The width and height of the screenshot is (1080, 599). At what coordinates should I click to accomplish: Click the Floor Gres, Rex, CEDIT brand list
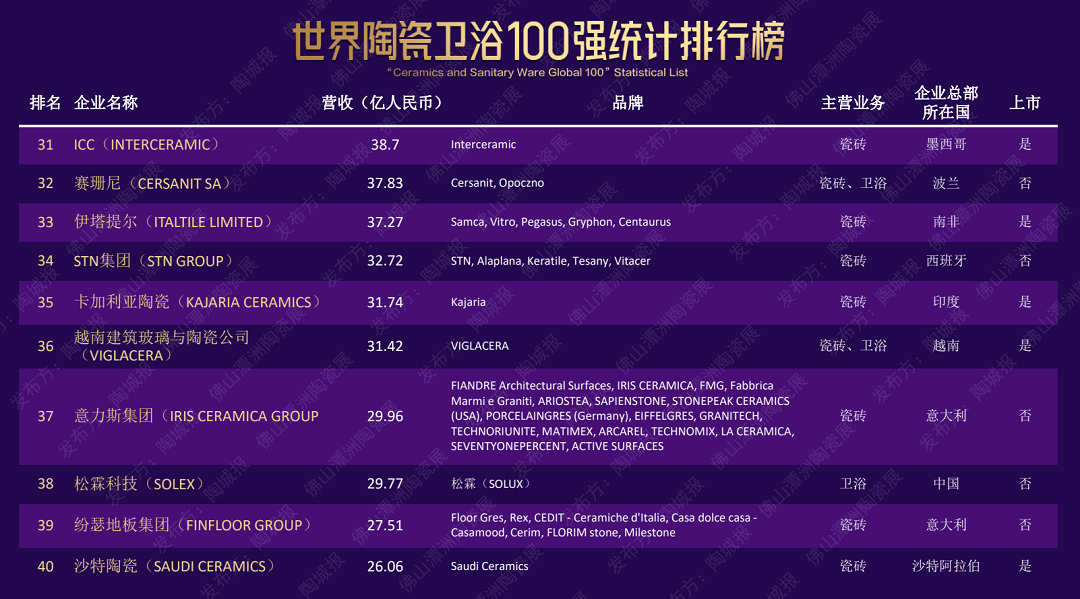pyautogui.click(x=604, y=525)
